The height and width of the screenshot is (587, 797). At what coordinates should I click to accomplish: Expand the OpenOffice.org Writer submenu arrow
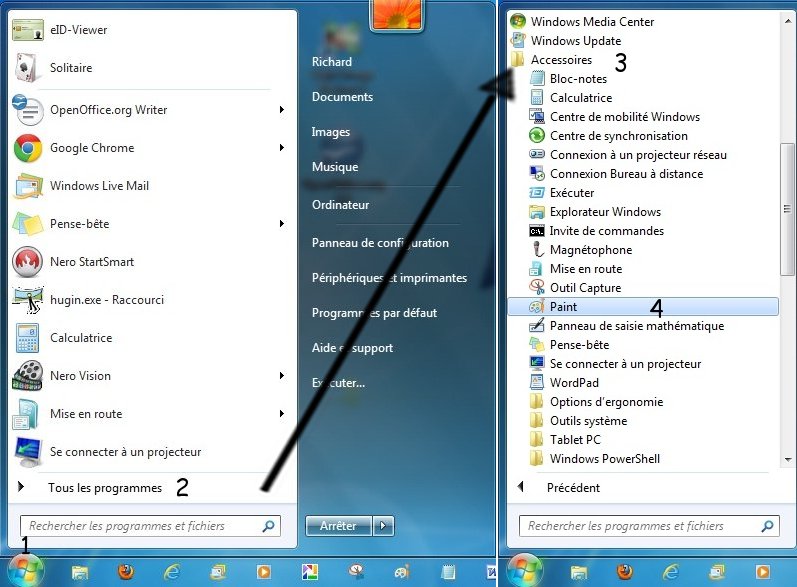click(282, 110)
